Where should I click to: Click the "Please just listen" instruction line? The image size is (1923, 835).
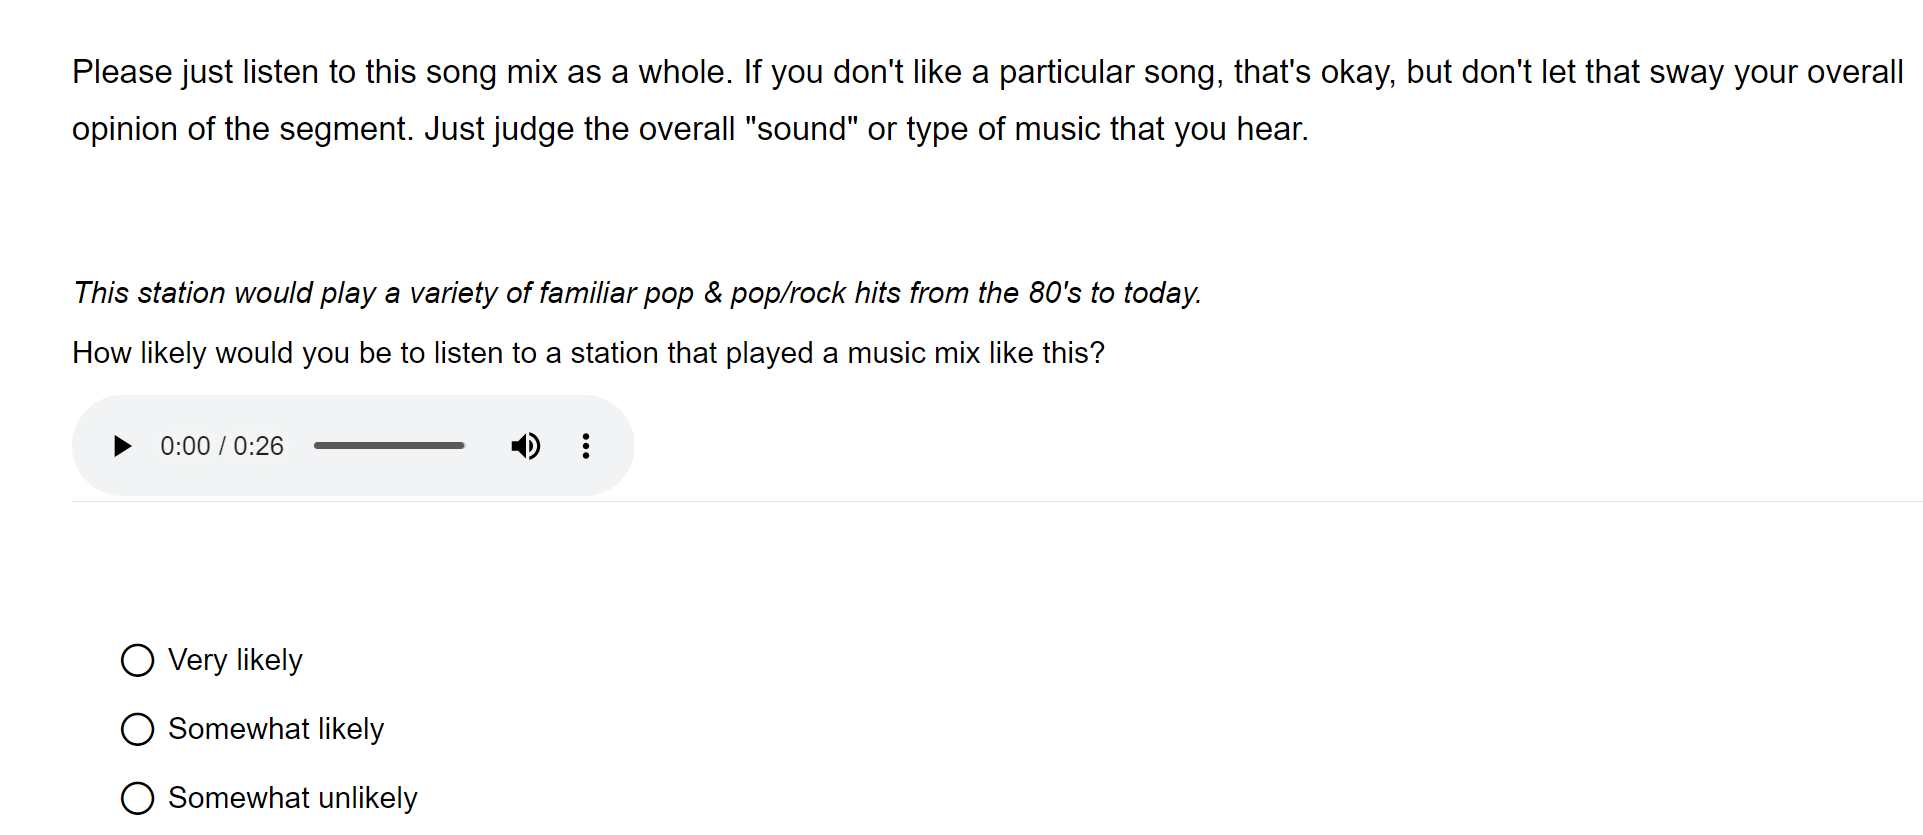(987, 72)
